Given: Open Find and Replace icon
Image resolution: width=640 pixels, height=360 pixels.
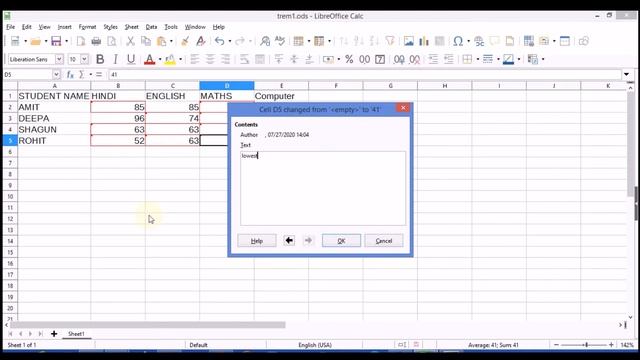Looking at the screenshot, I should [x=265, y=41].
